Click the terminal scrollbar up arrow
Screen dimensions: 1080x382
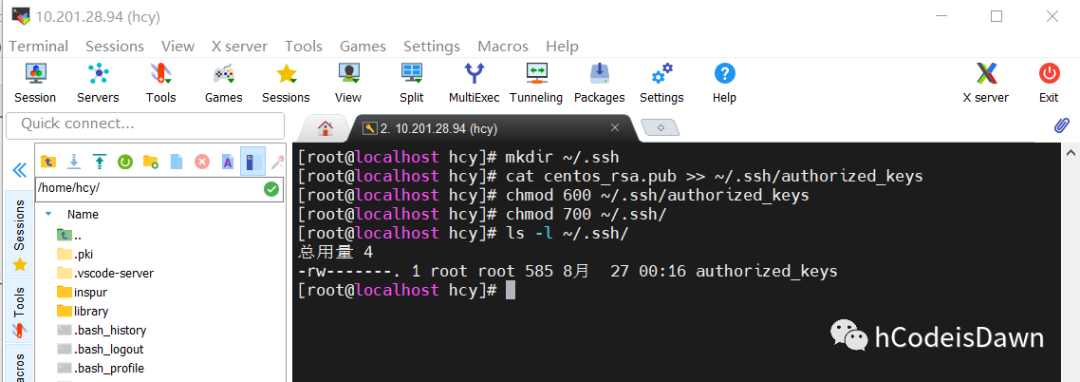pyautogui.click(x=1070, y=152)
